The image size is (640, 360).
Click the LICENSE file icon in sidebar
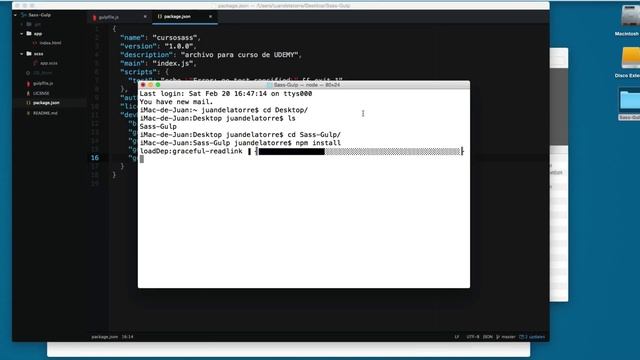28,93
